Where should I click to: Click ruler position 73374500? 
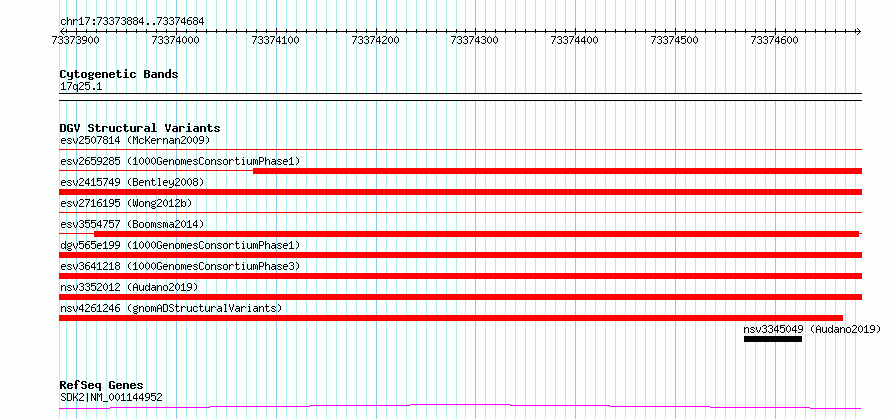point(675,40)
